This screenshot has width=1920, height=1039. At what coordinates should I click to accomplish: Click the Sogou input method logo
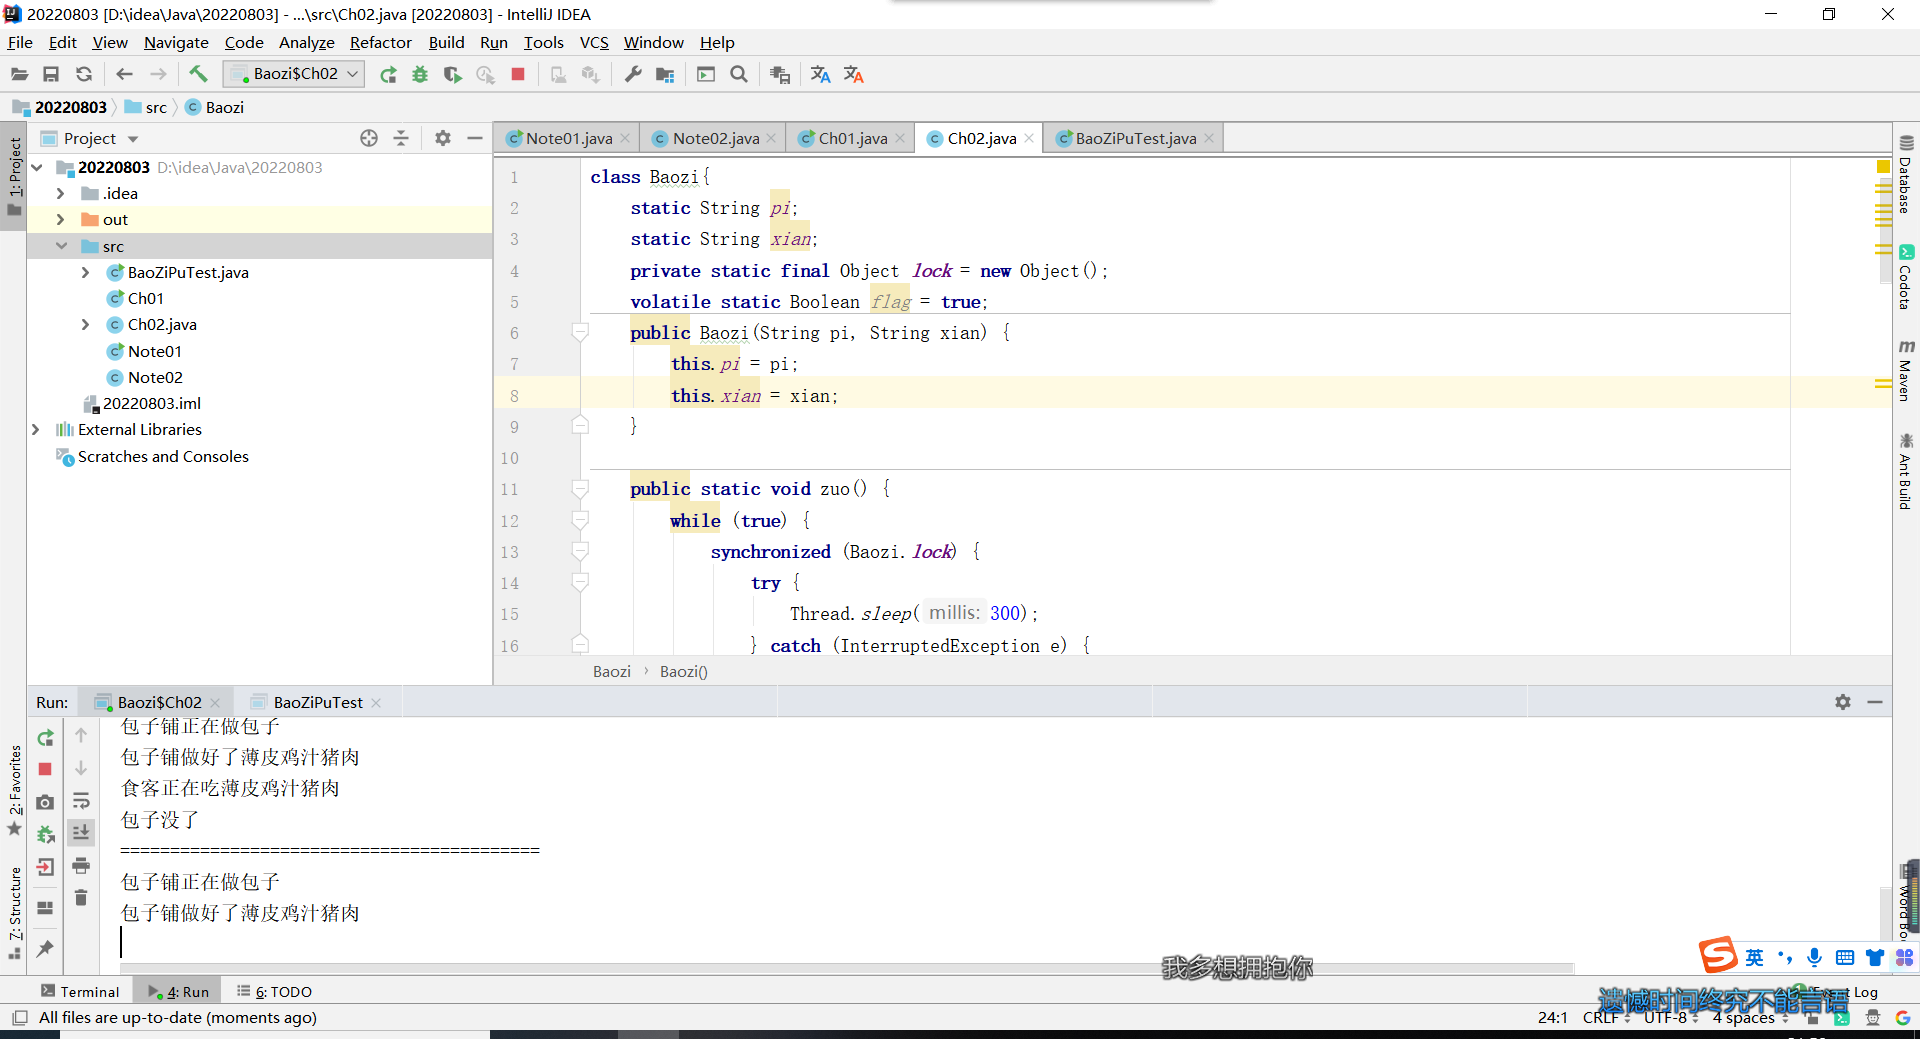(x=1718, y=955)
